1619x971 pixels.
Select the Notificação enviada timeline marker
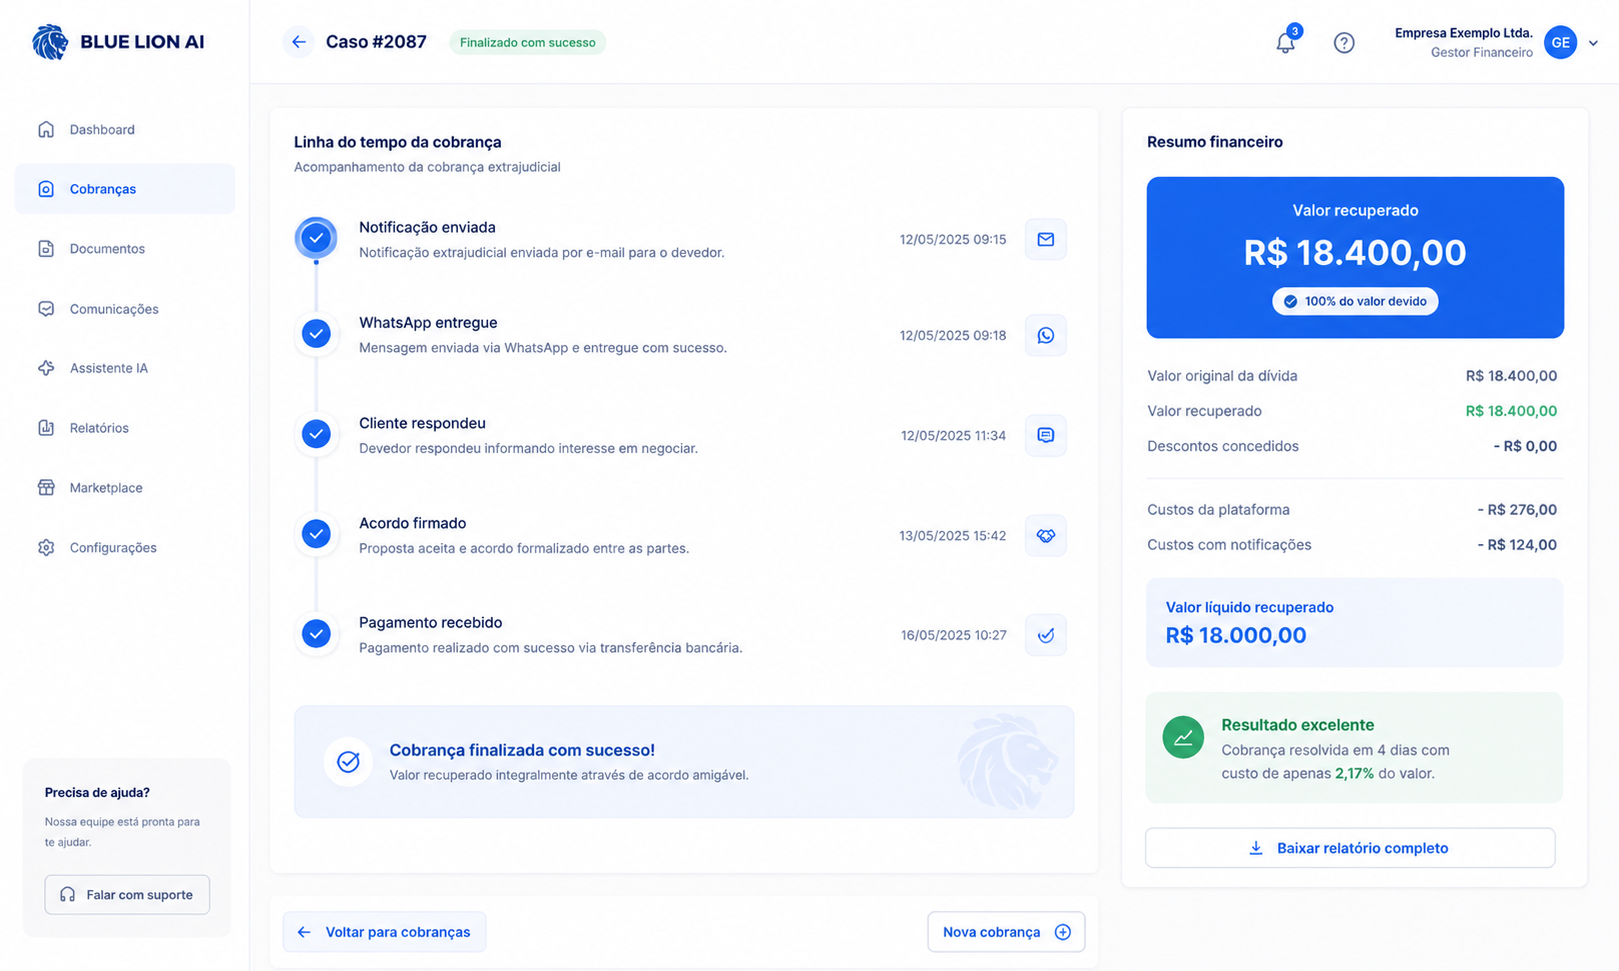click(x=316, y=238)
